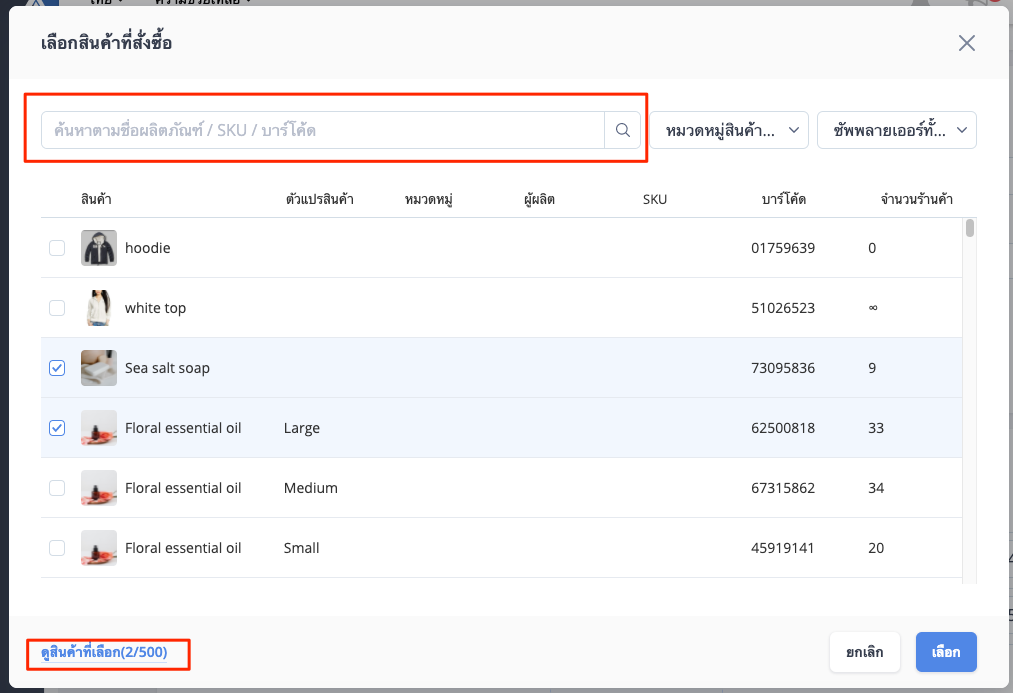Click the ผู้ผลิต column header
Image resolution: width=1013 pixels, height=693 pixels.
tap(539, 199)
